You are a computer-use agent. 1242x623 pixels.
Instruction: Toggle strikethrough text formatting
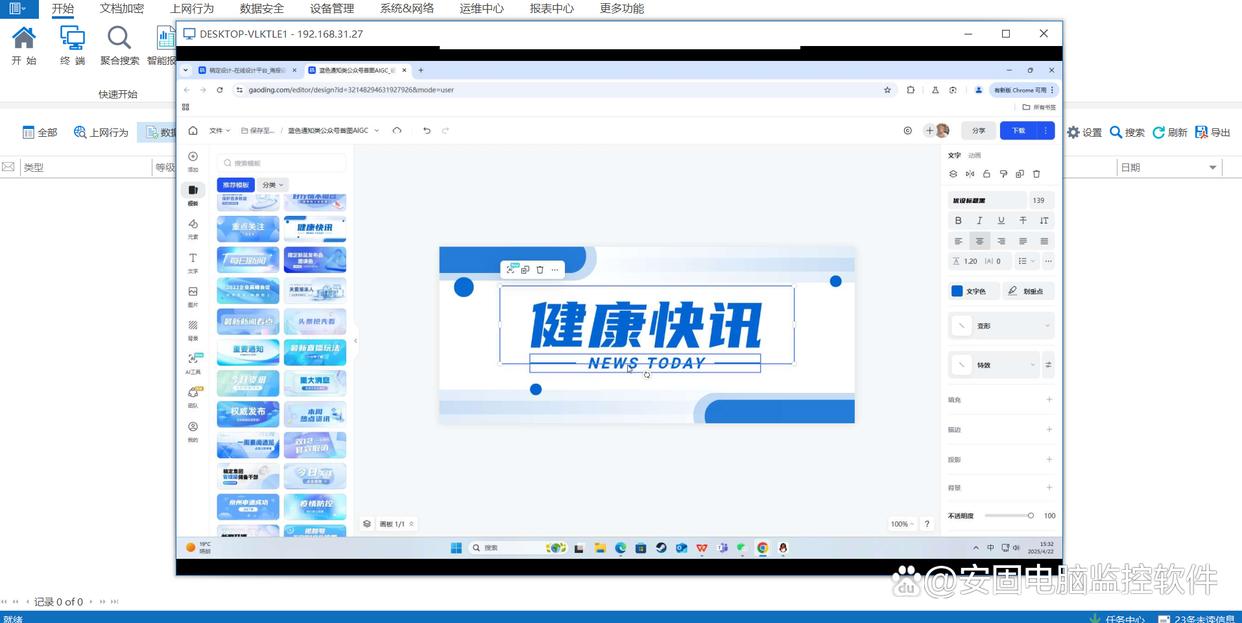(1023, 220)
